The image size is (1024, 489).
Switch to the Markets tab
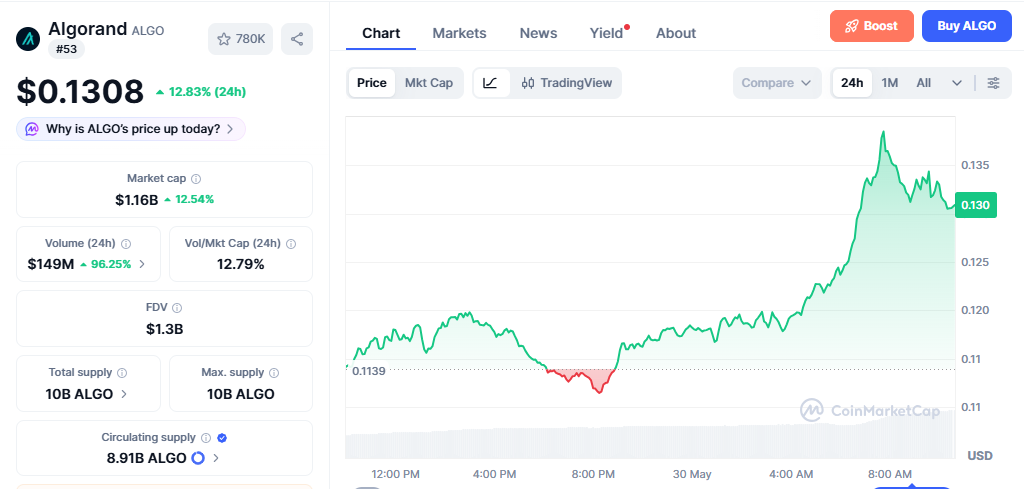[460, 33]
